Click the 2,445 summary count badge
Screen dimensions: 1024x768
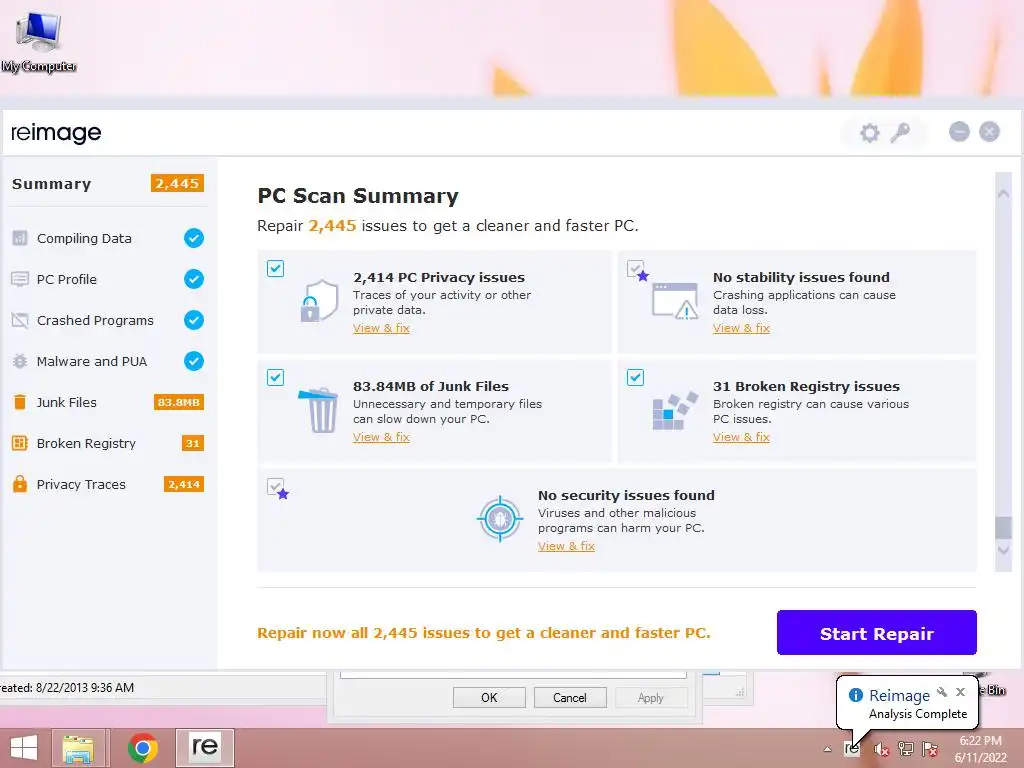(177, 184)
